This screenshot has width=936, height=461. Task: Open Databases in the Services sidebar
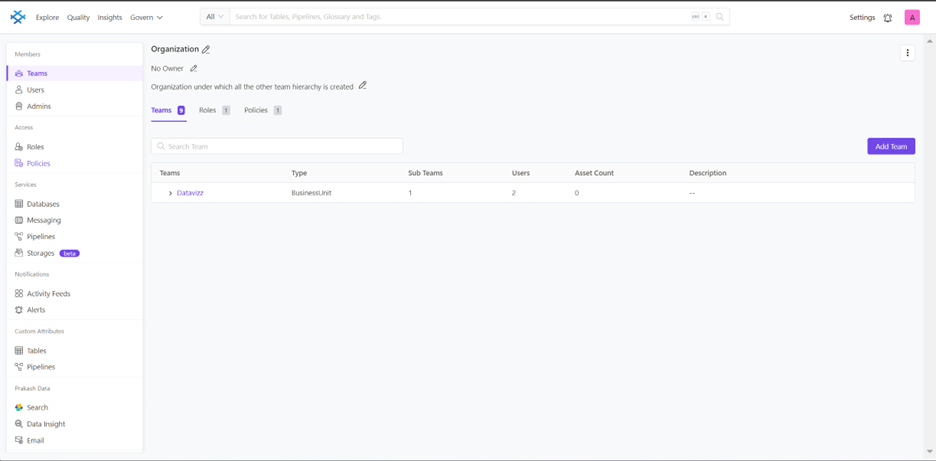click(43, 204)
